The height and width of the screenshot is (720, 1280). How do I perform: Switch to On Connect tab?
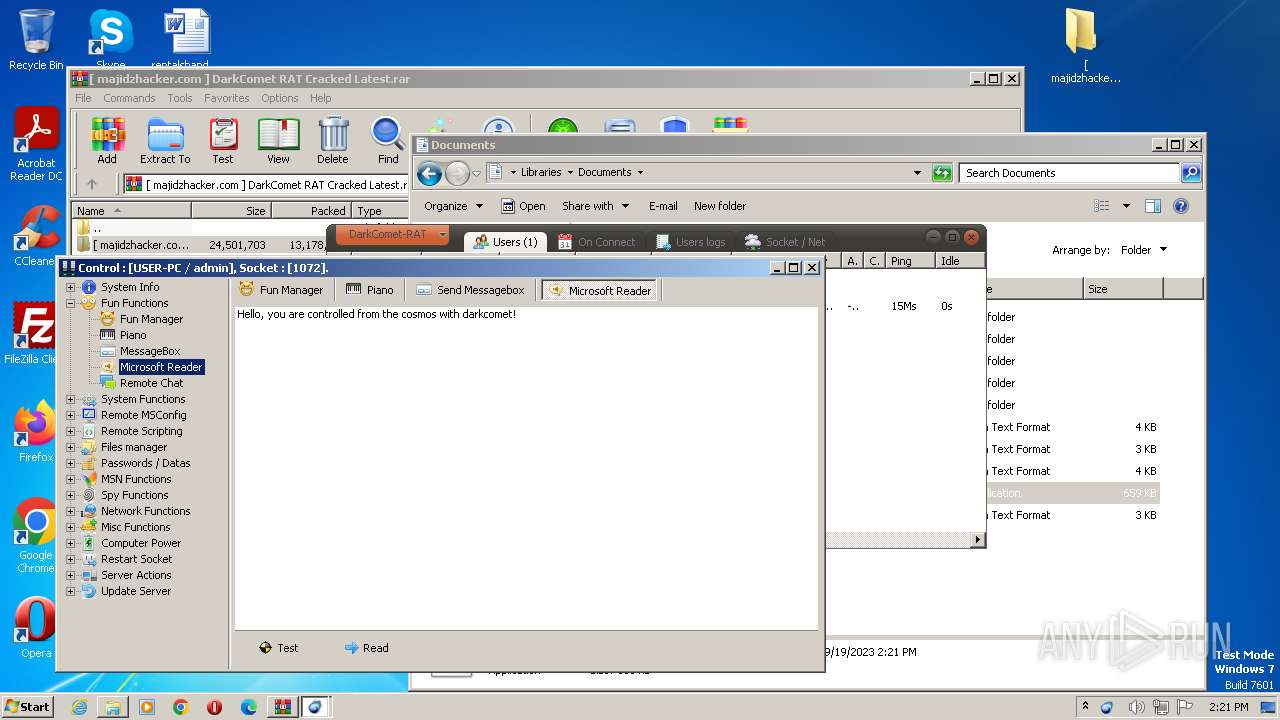pyautogui.click(x=597, y=241)
